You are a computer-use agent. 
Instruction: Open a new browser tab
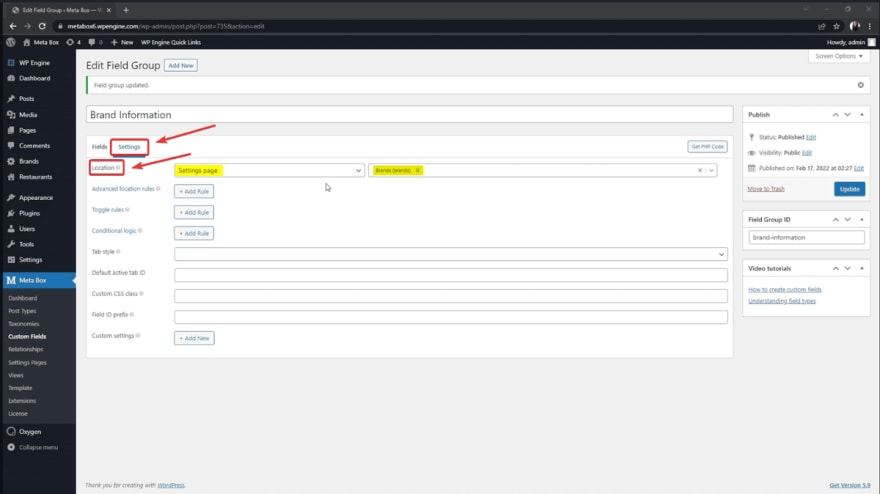click(x=126, y=10)
